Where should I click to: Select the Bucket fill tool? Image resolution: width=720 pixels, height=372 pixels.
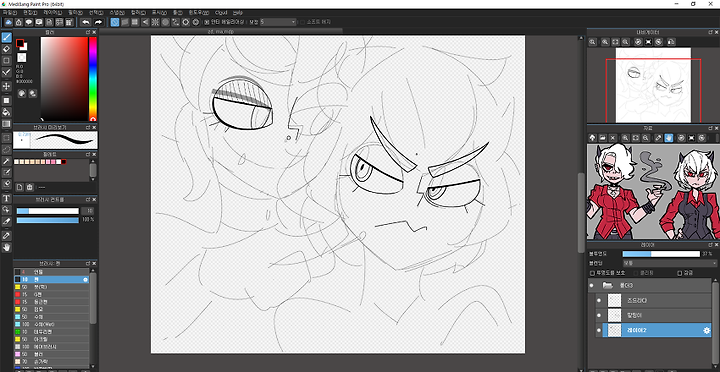click(6, 112)
